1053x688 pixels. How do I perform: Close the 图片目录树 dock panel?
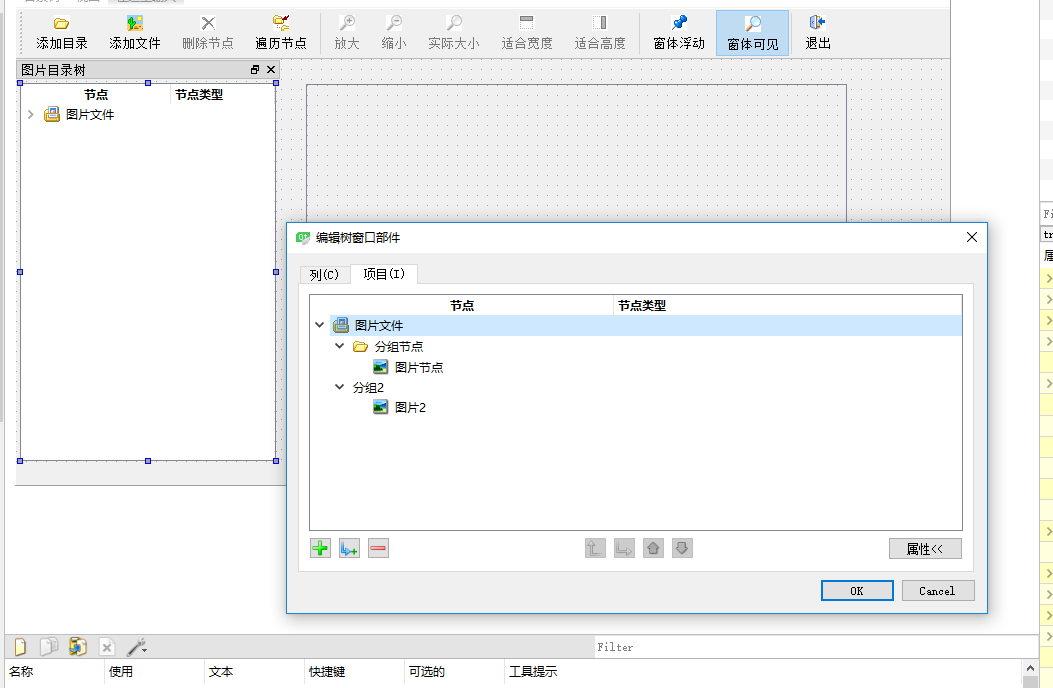tap(271, 69)
